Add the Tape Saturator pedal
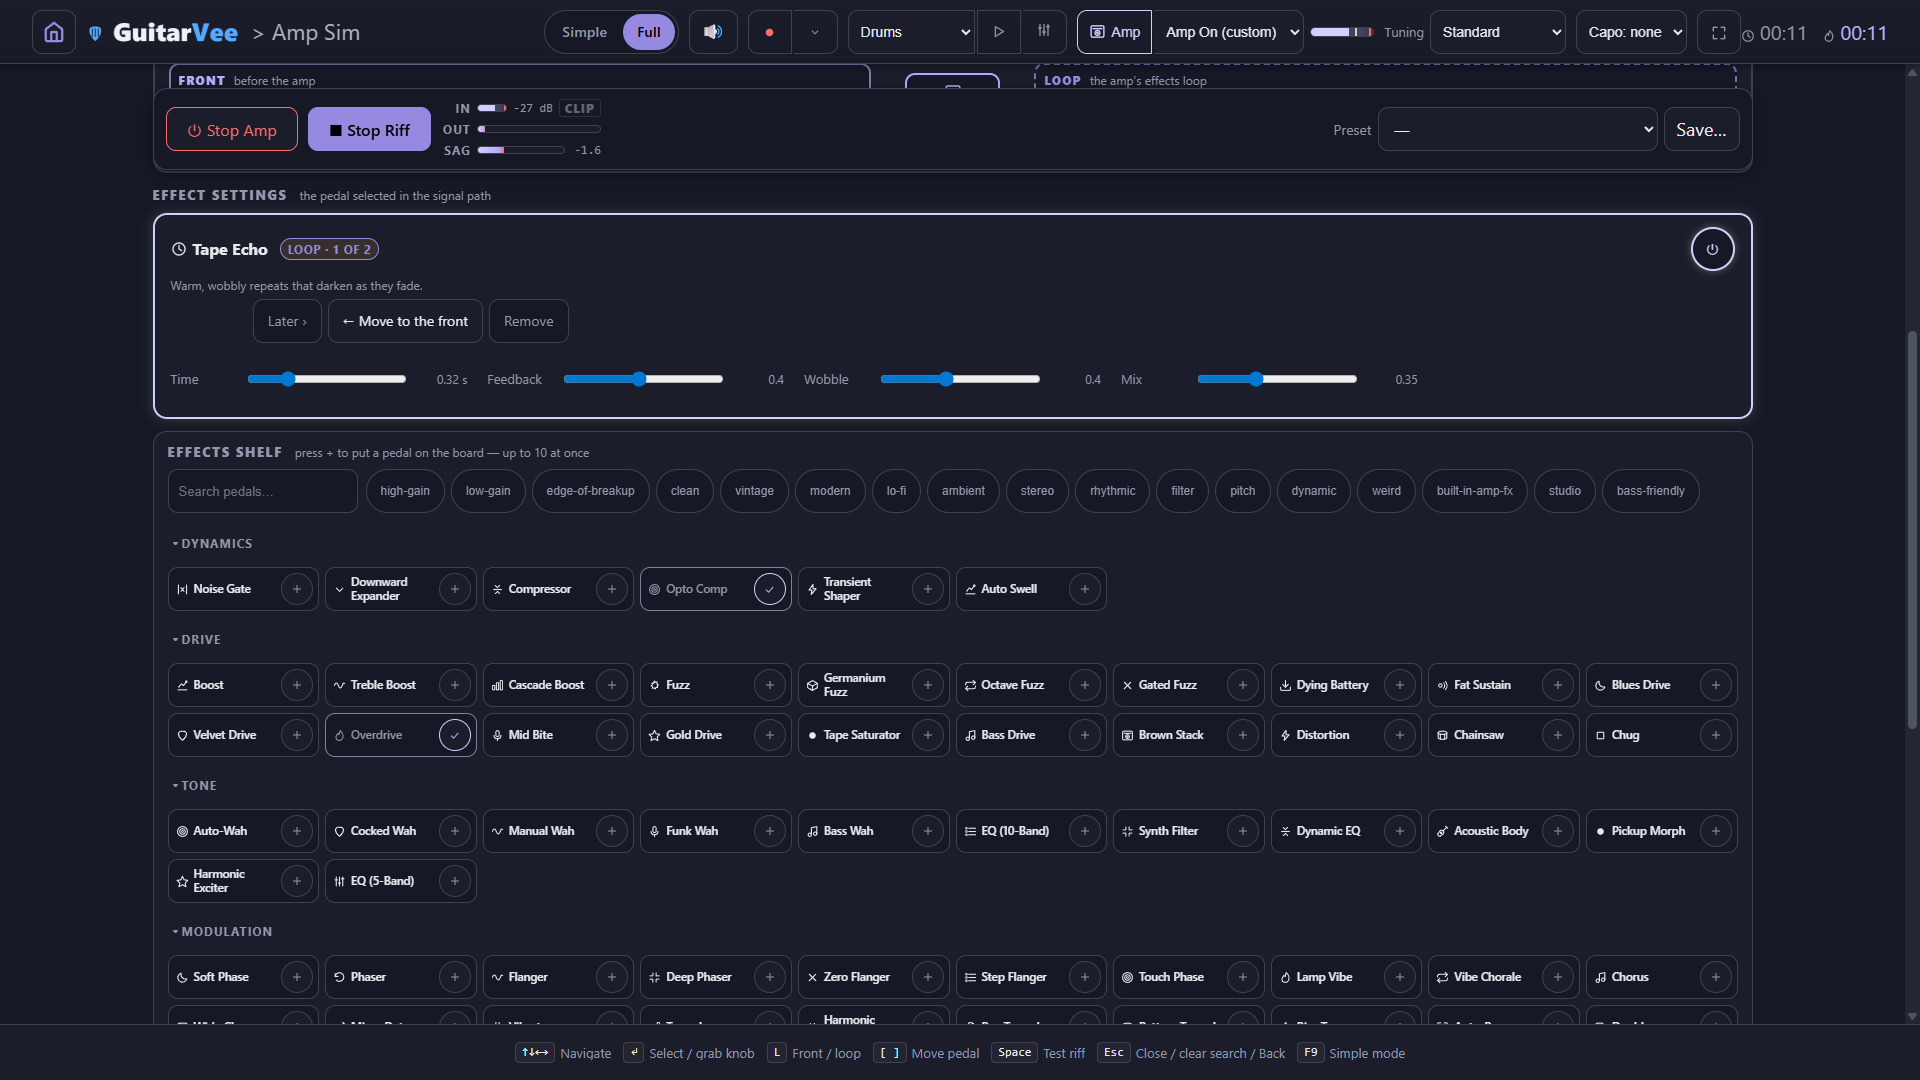1920x1080 pixels. coord(928,735)
